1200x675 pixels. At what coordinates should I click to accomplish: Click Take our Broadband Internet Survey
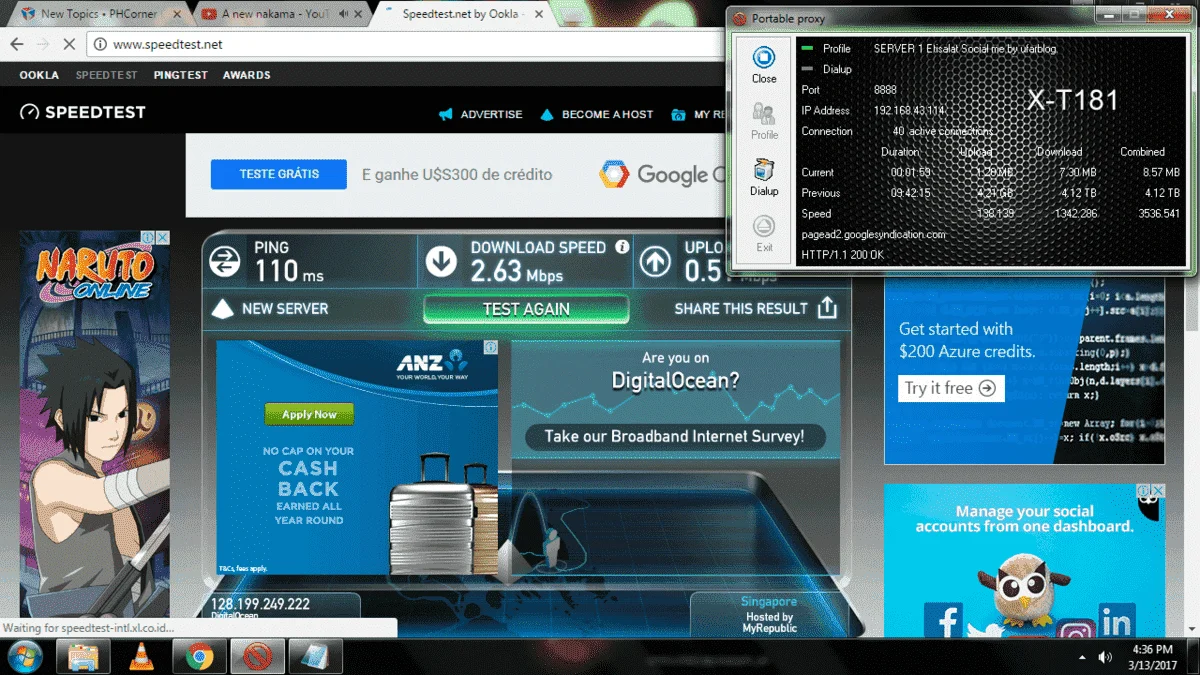(674, 436)
